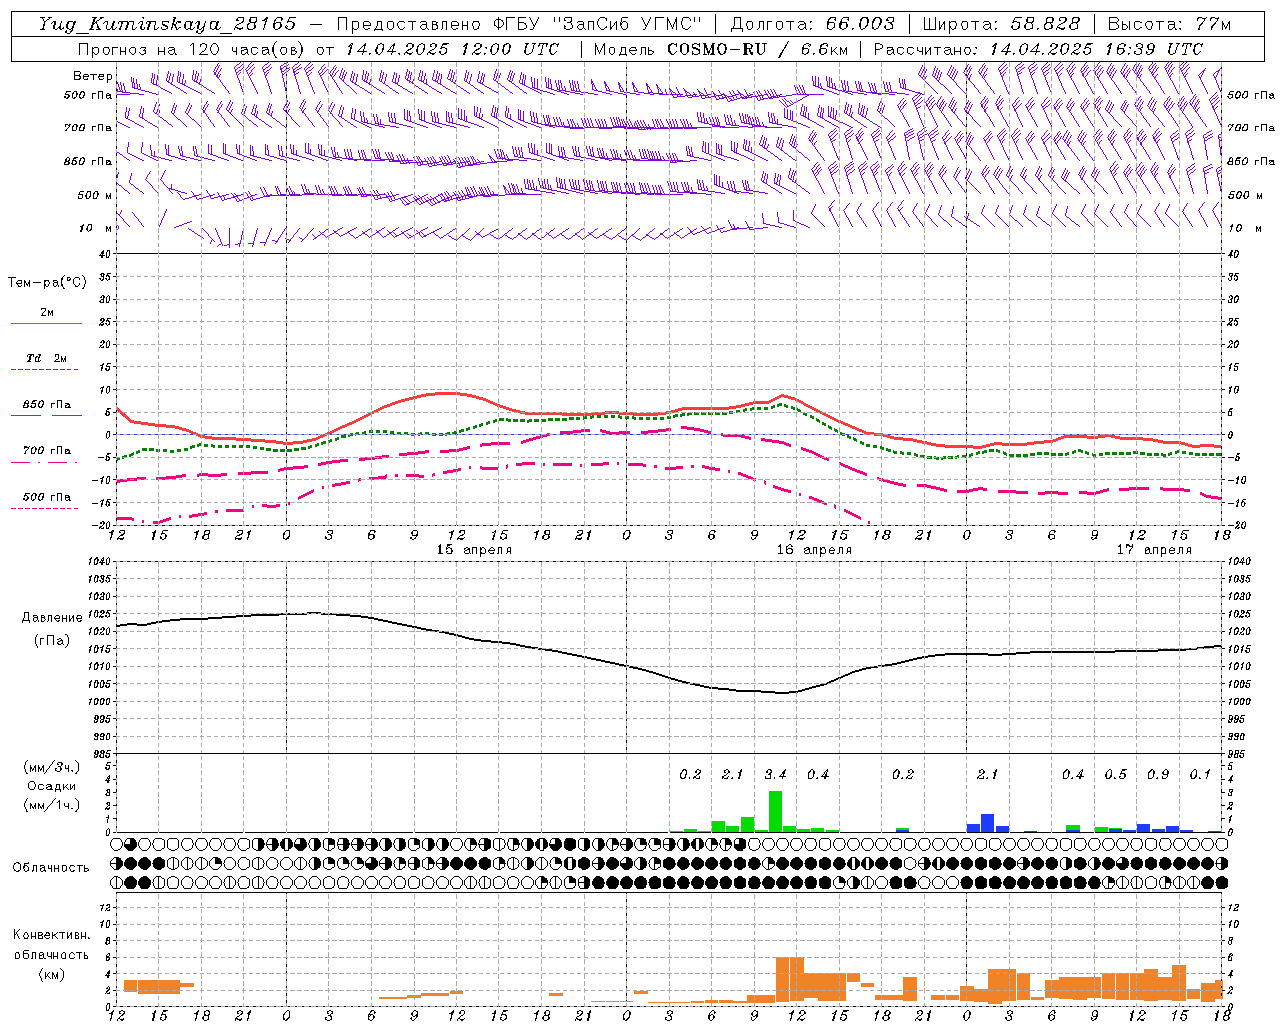The image size is (1280, 1024).
Task: Click the (гПа) unit under Давление
Action: click(x=52, y=640)
